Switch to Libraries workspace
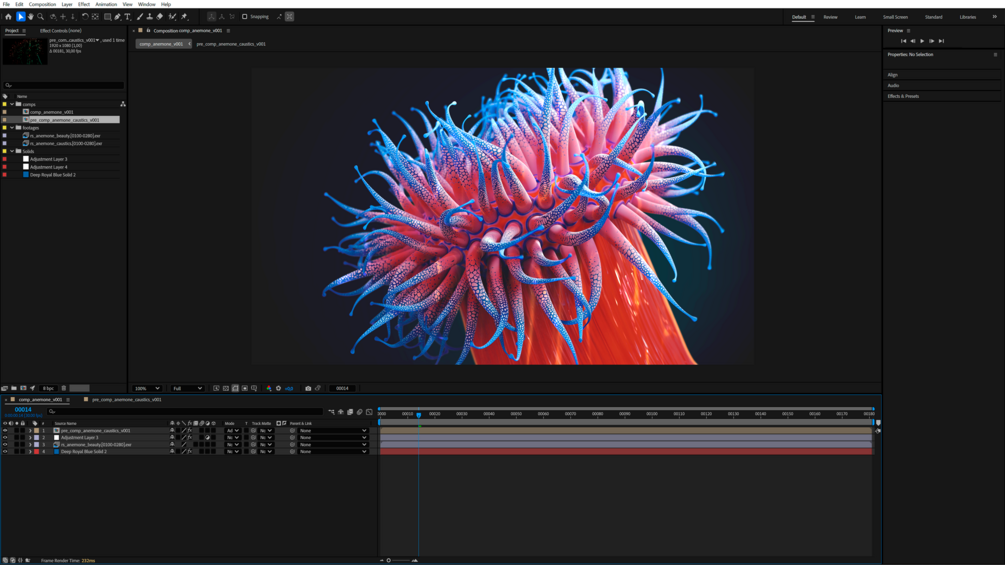The image size is (1005, 565). (968, 17)
